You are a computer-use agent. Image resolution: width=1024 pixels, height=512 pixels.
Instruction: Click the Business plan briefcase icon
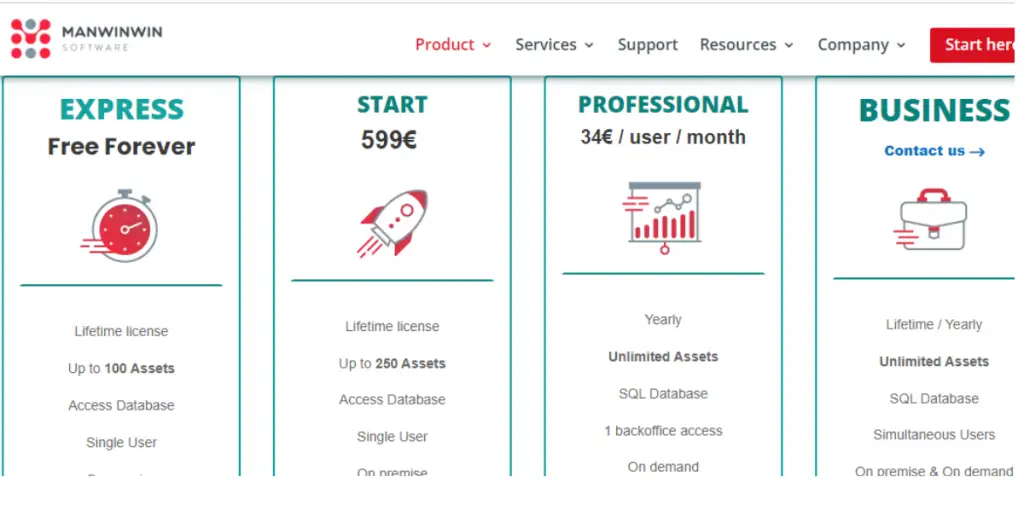tap(931, 219)
